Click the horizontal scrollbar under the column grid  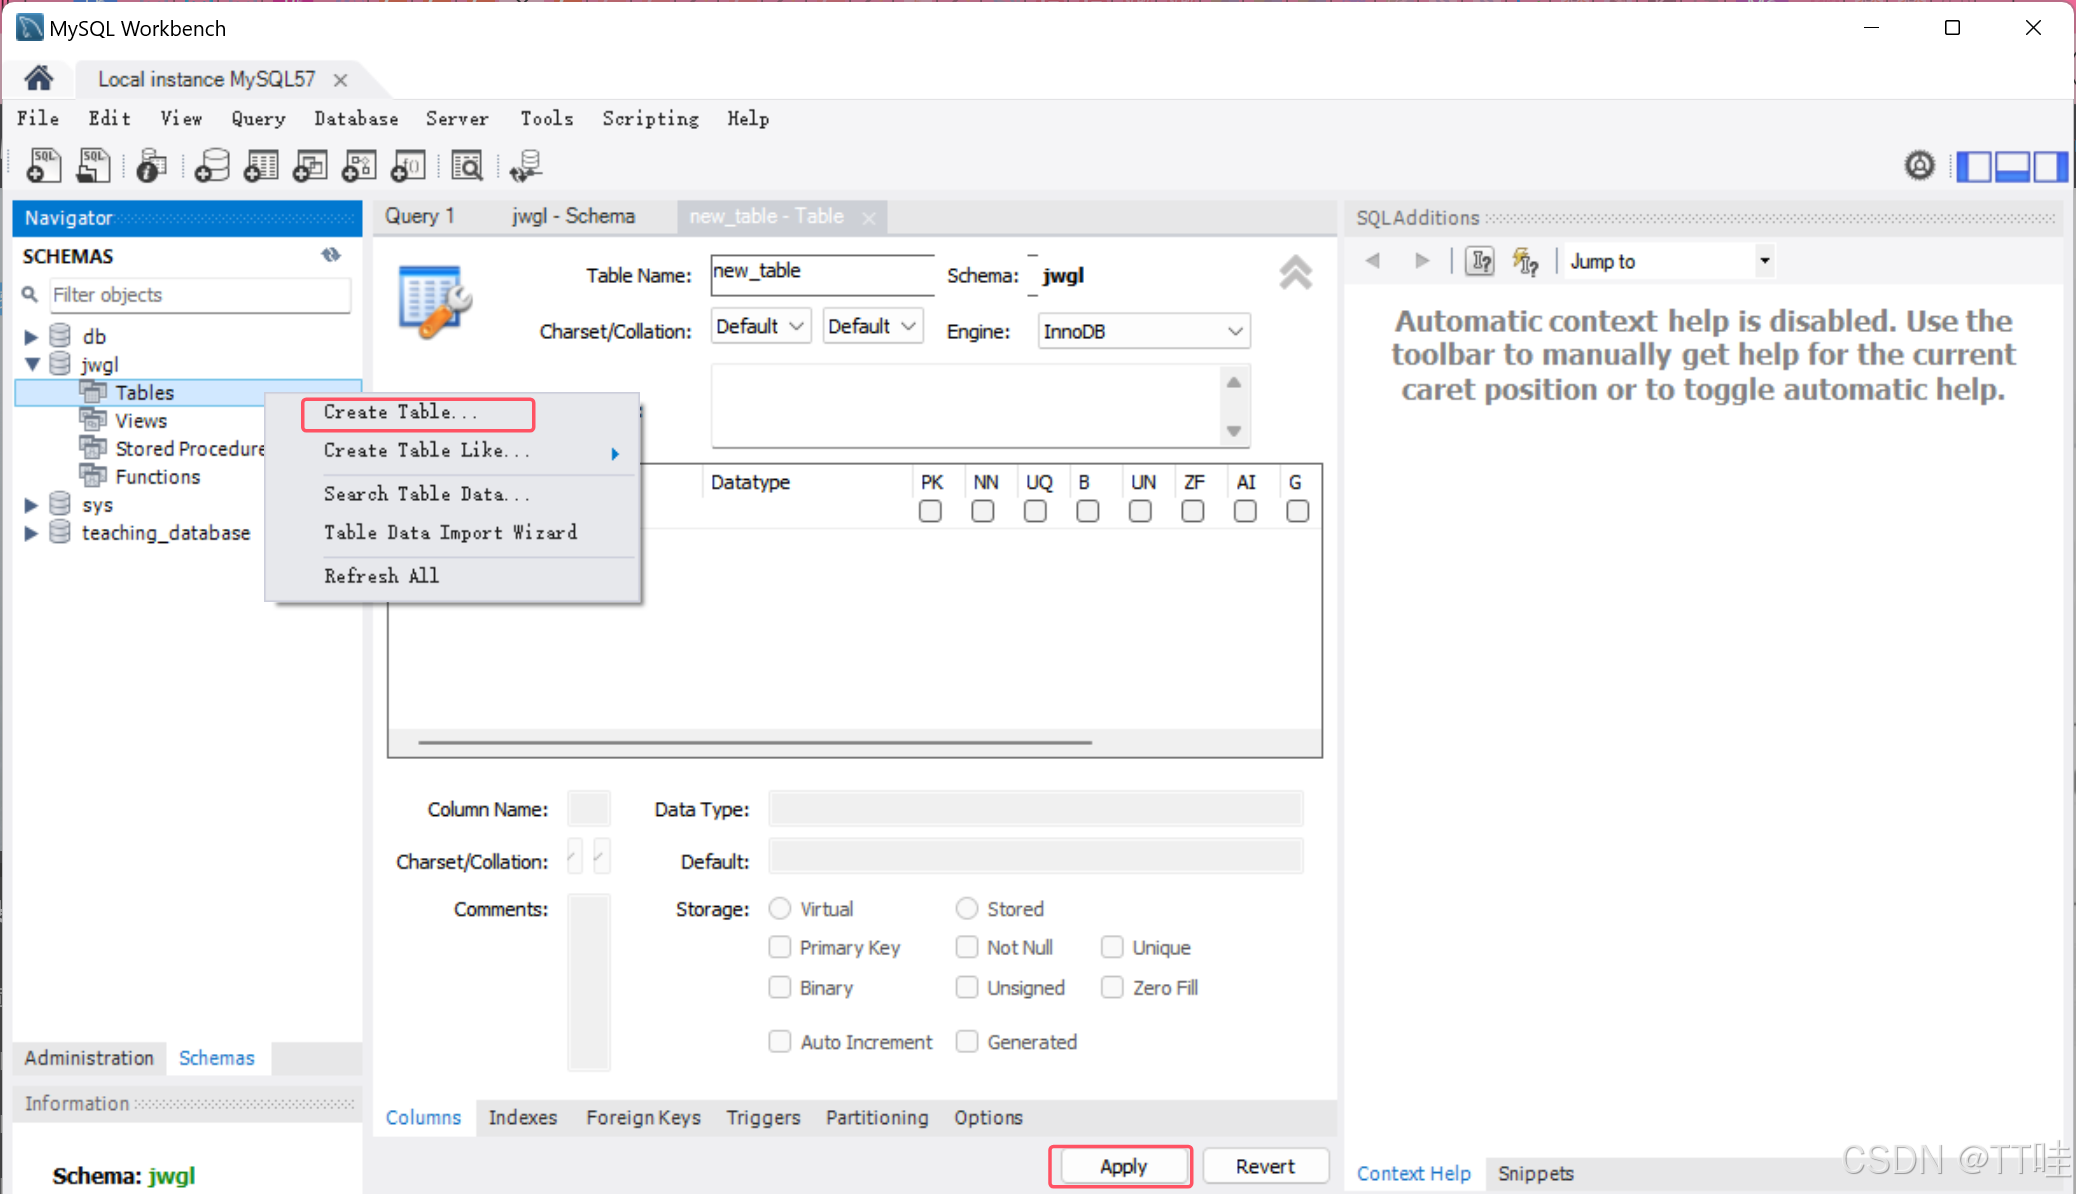(x=755, y=743)
